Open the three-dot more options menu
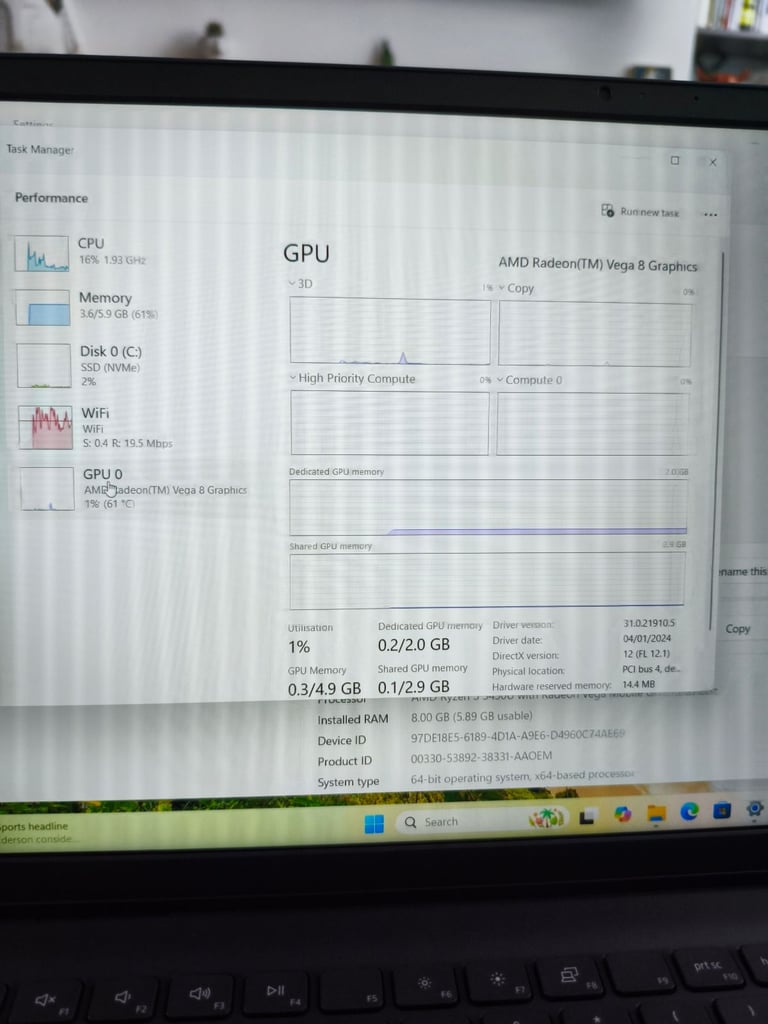The image size is (768, 1024). pos(711,214)
